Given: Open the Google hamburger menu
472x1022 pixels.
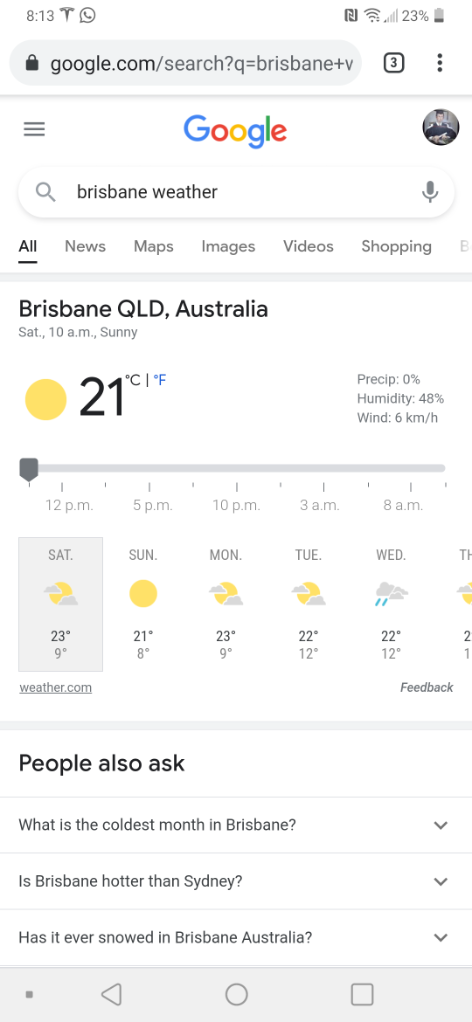Looking at the screenshot, I should tap(35, 129).
